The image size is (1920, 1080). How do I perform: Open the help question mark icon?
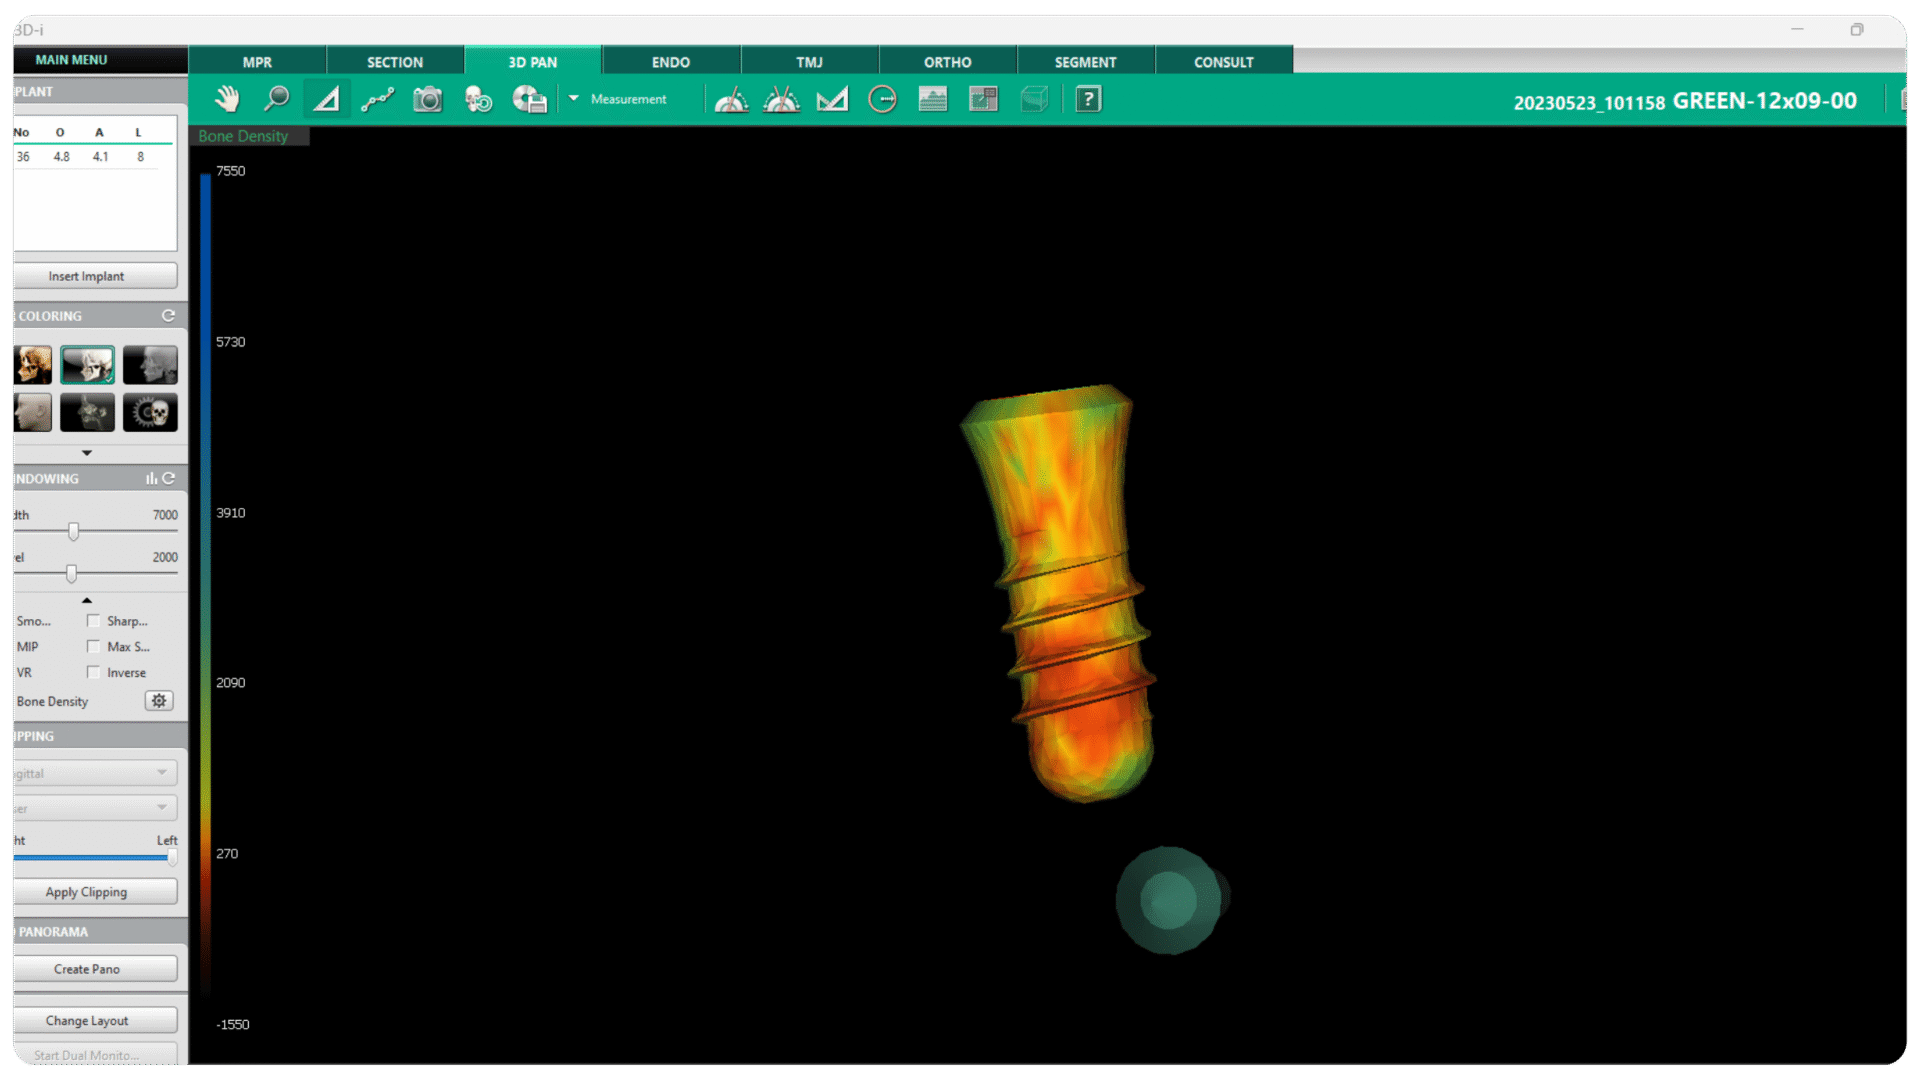coord(1088,99)
